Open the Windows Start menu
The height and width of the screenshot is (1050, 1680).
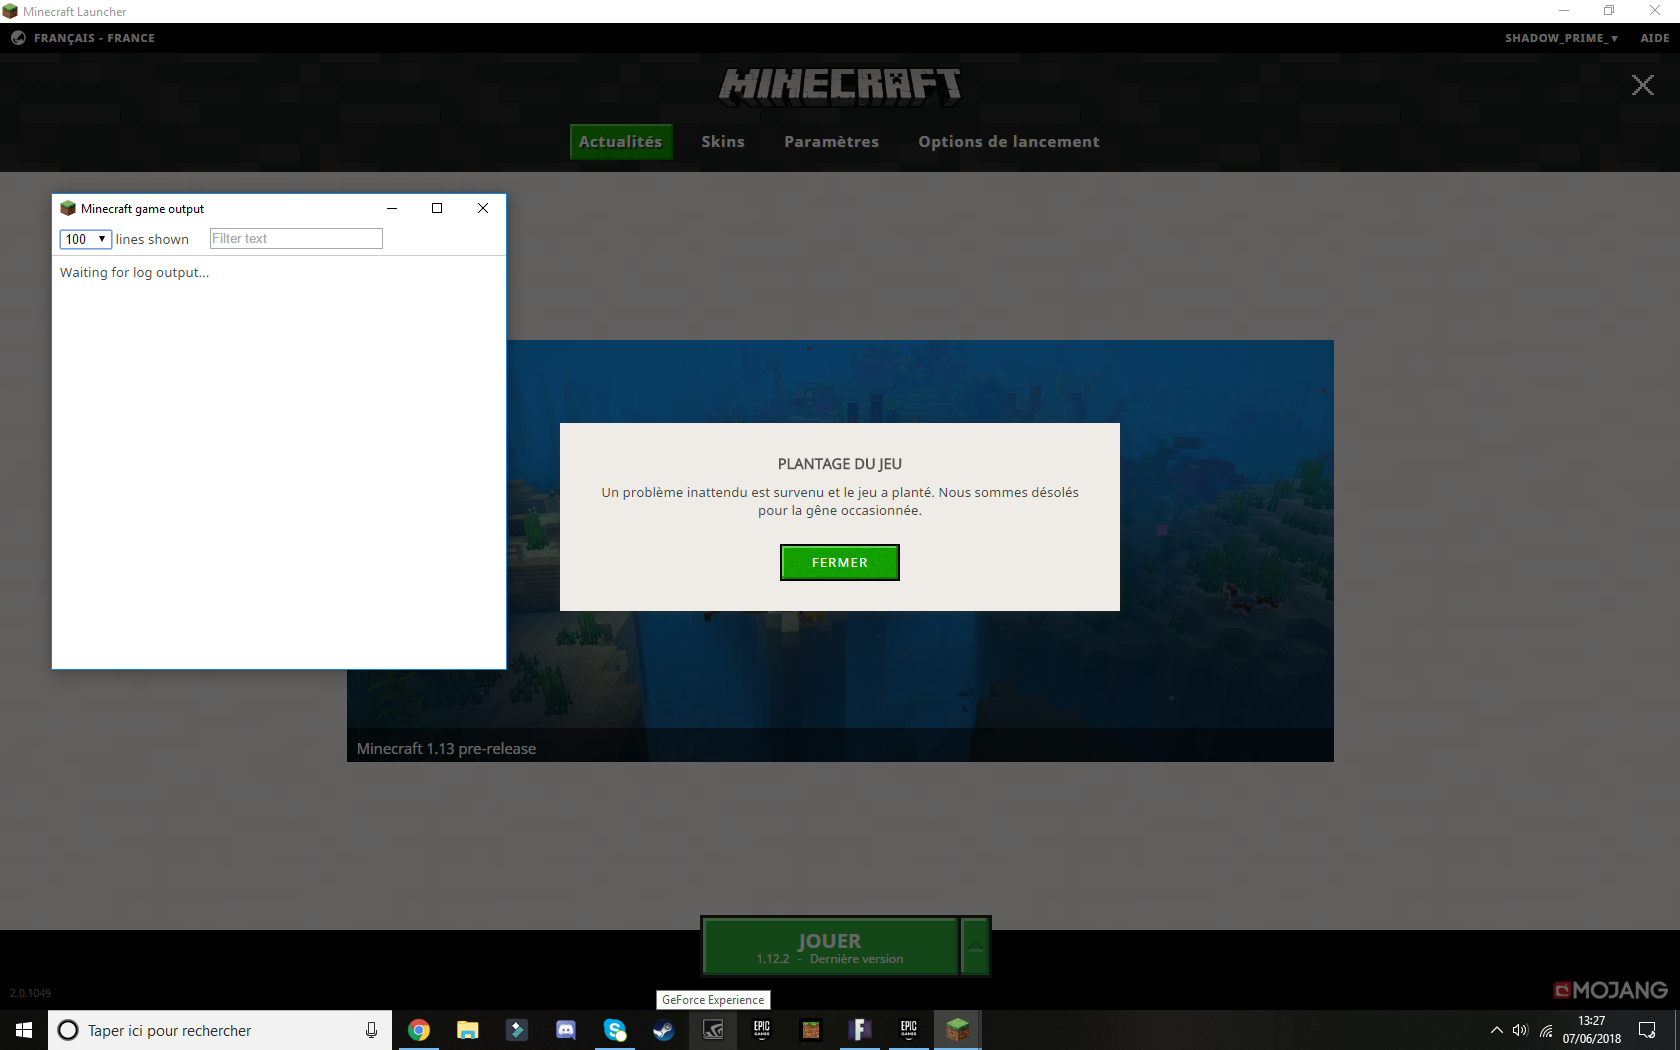(24, 1030)
